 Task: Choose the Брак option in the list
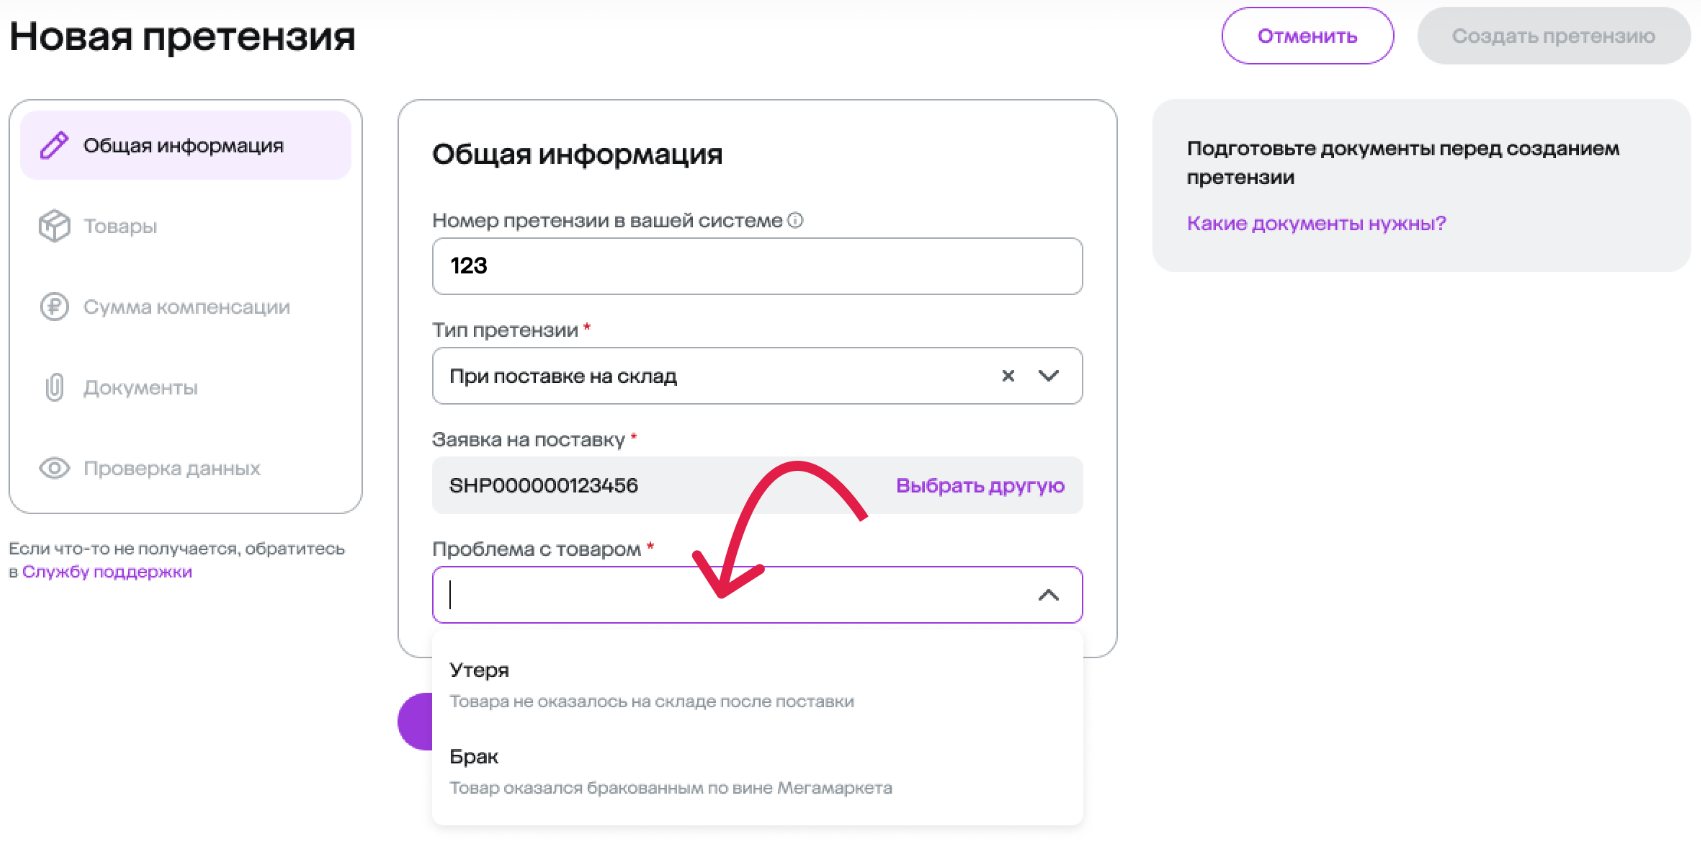[x=757, y=771]
